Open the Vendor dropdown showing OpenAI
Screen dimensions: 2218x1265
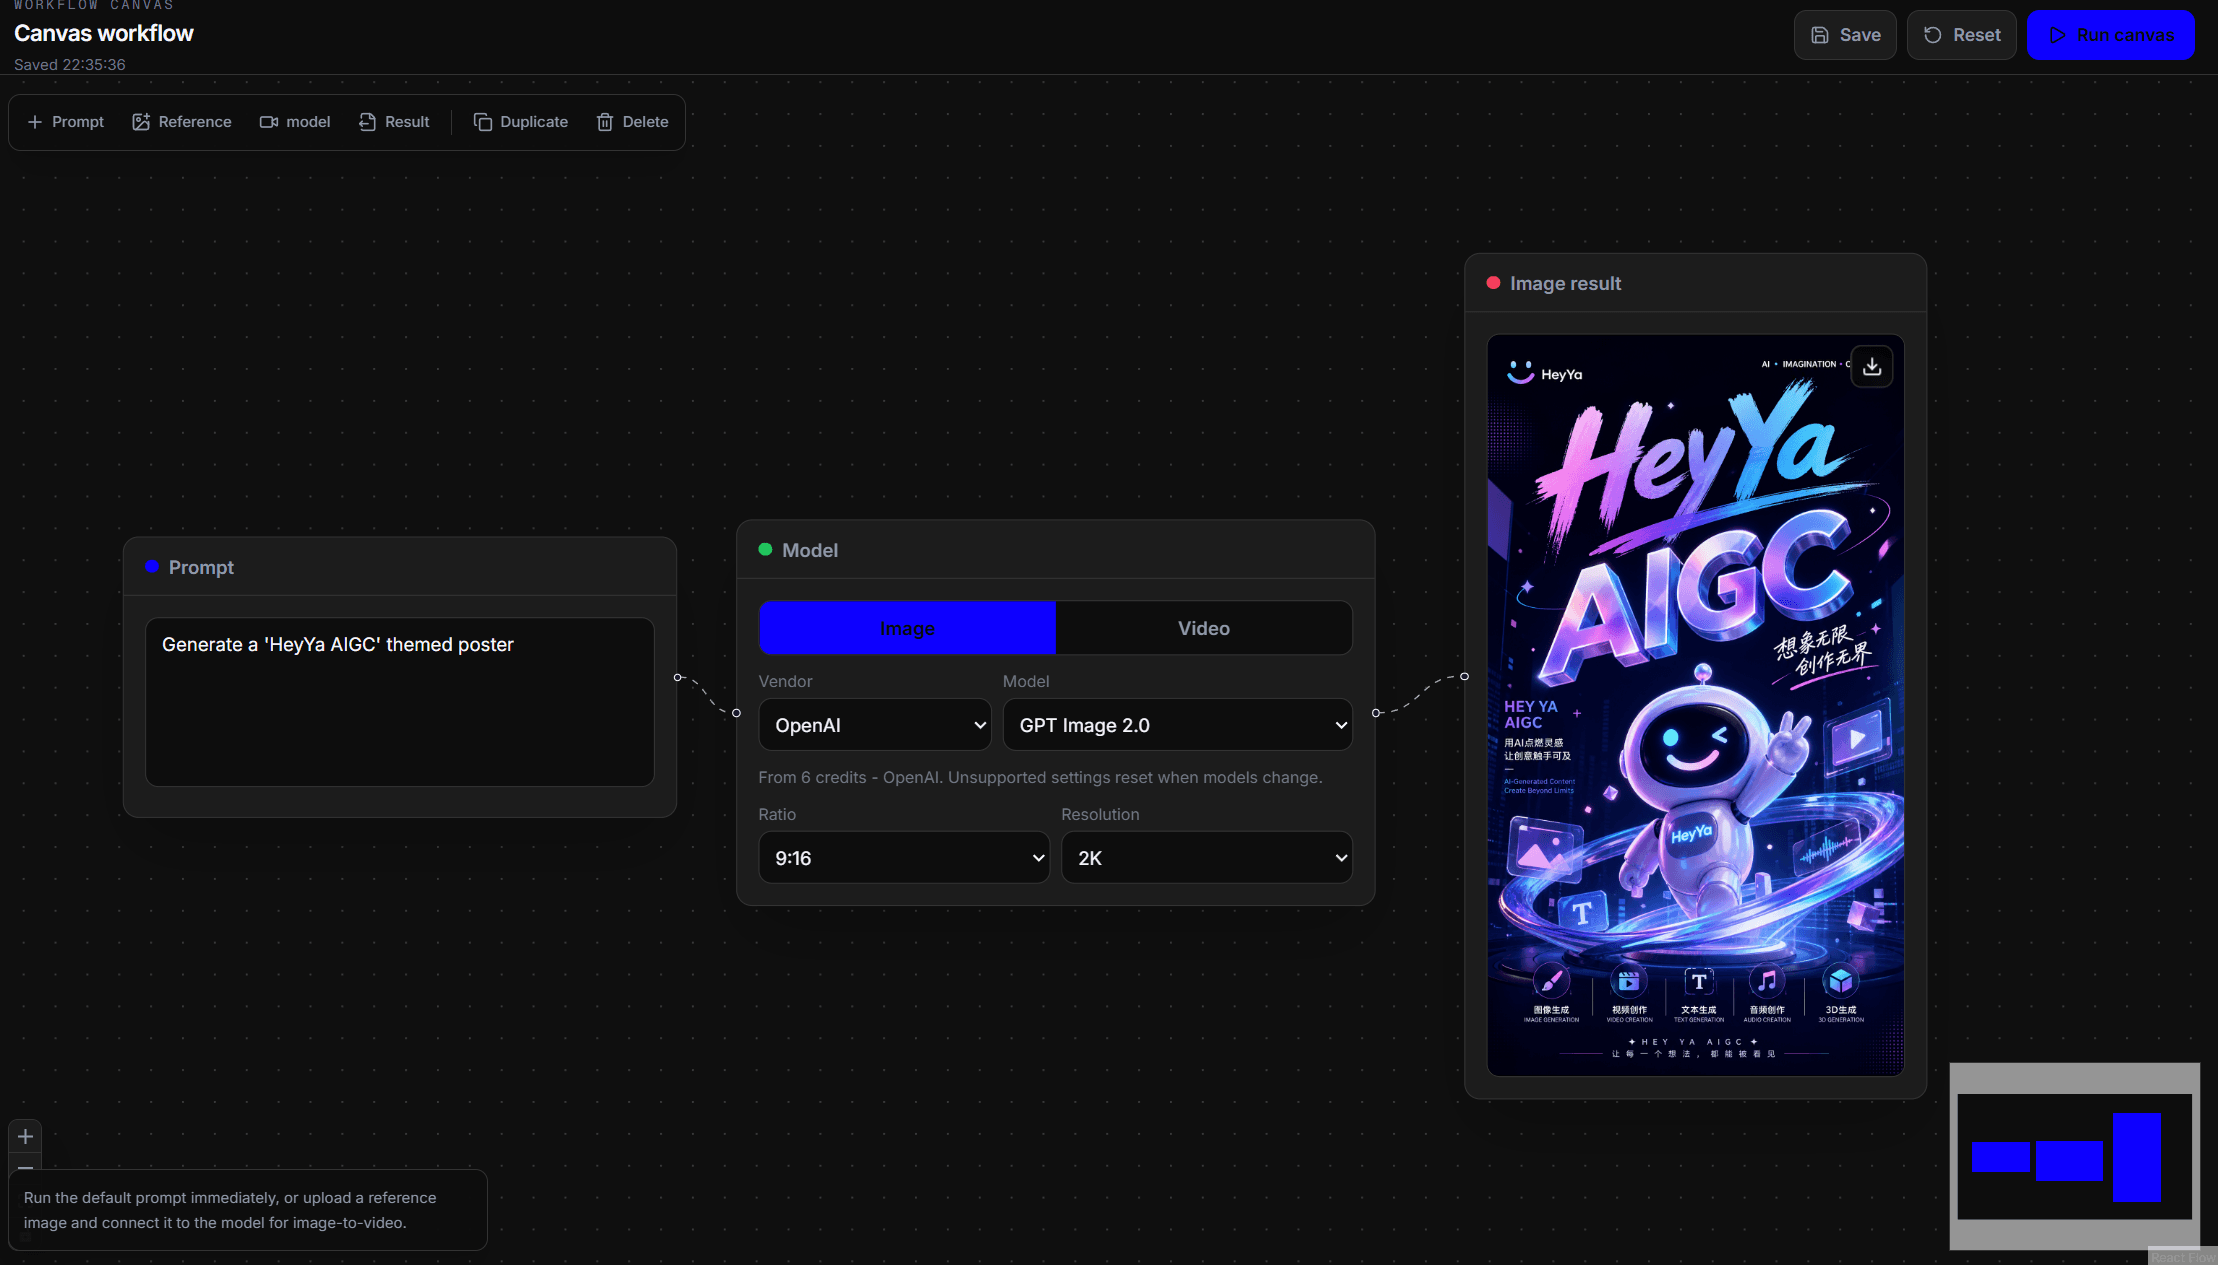pos(874,725)
